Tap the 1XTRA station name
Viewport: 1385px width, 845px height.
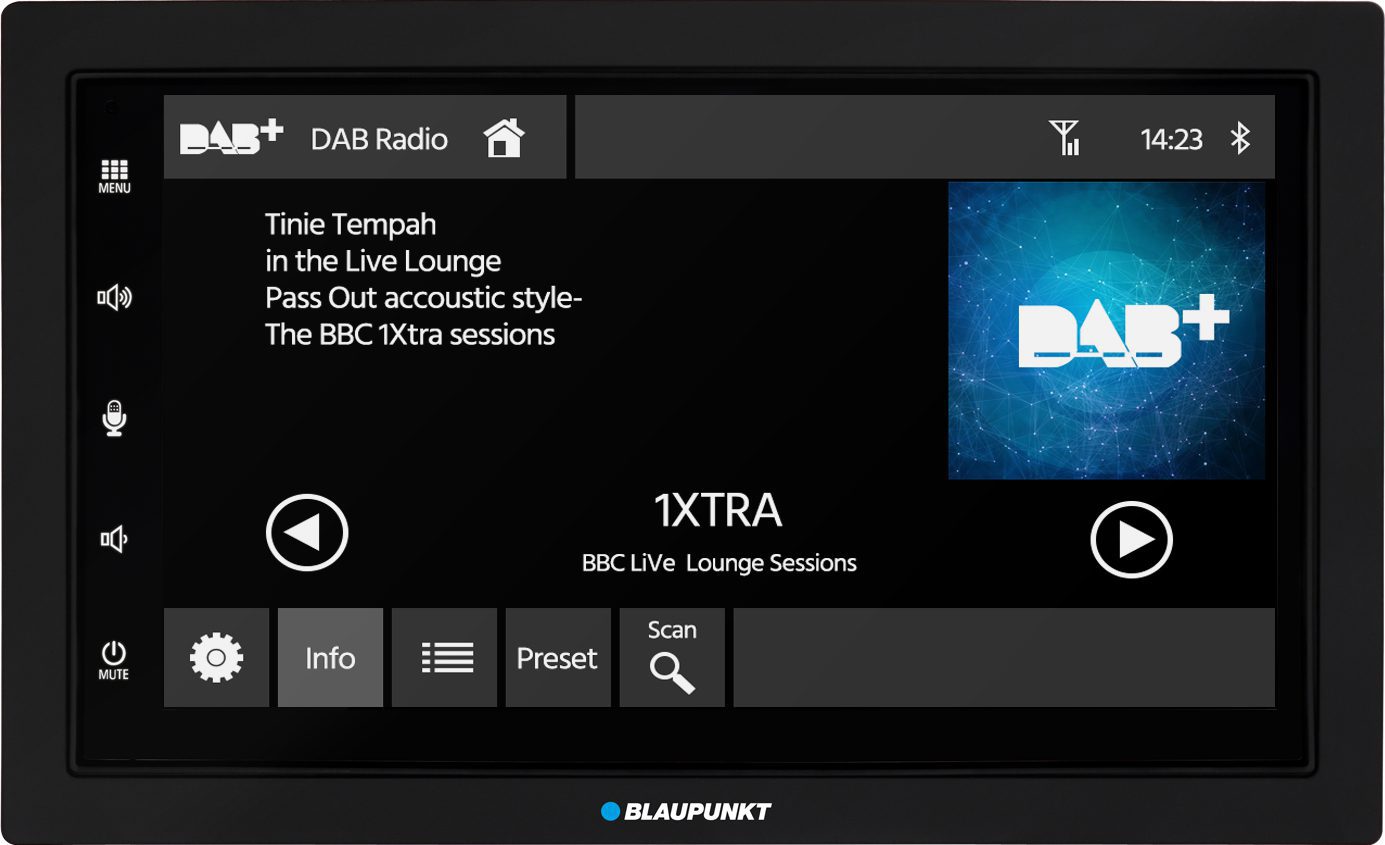point(719,510)
